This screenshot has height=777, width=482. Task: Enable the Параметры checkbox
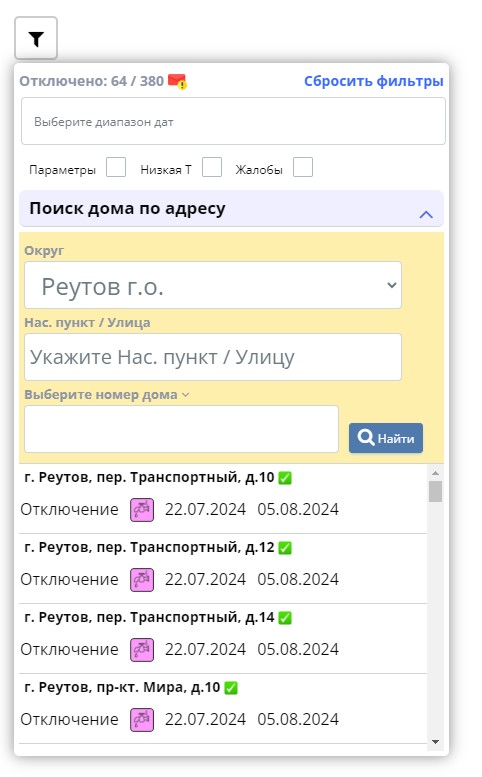coord(116,167)
